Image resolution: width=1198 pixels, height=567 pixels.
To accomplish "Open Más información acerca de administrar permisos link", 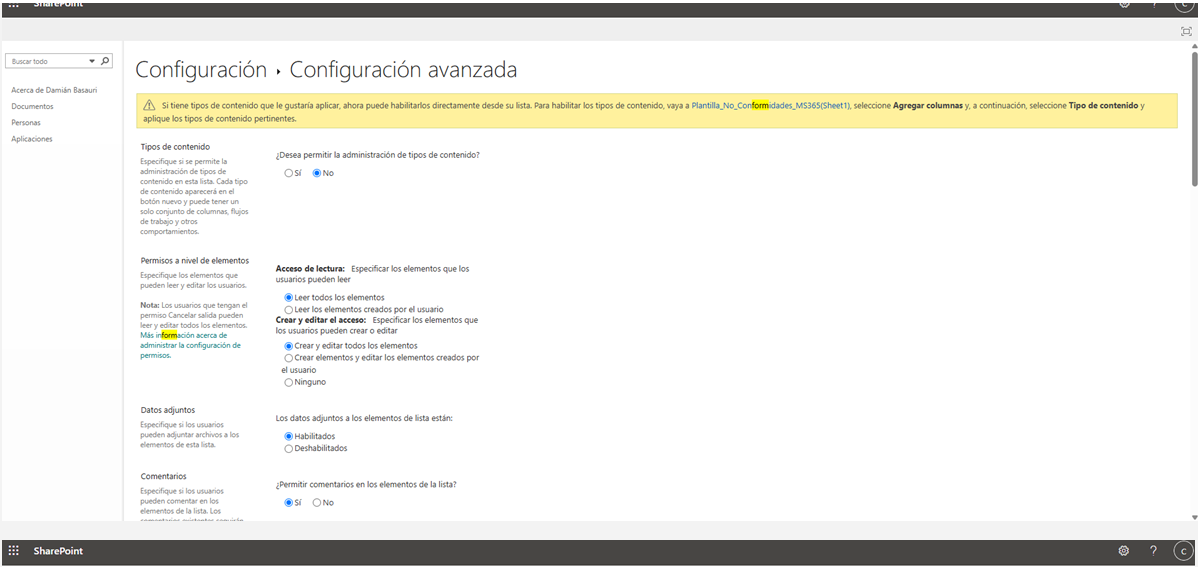I will tap(190, 345).
